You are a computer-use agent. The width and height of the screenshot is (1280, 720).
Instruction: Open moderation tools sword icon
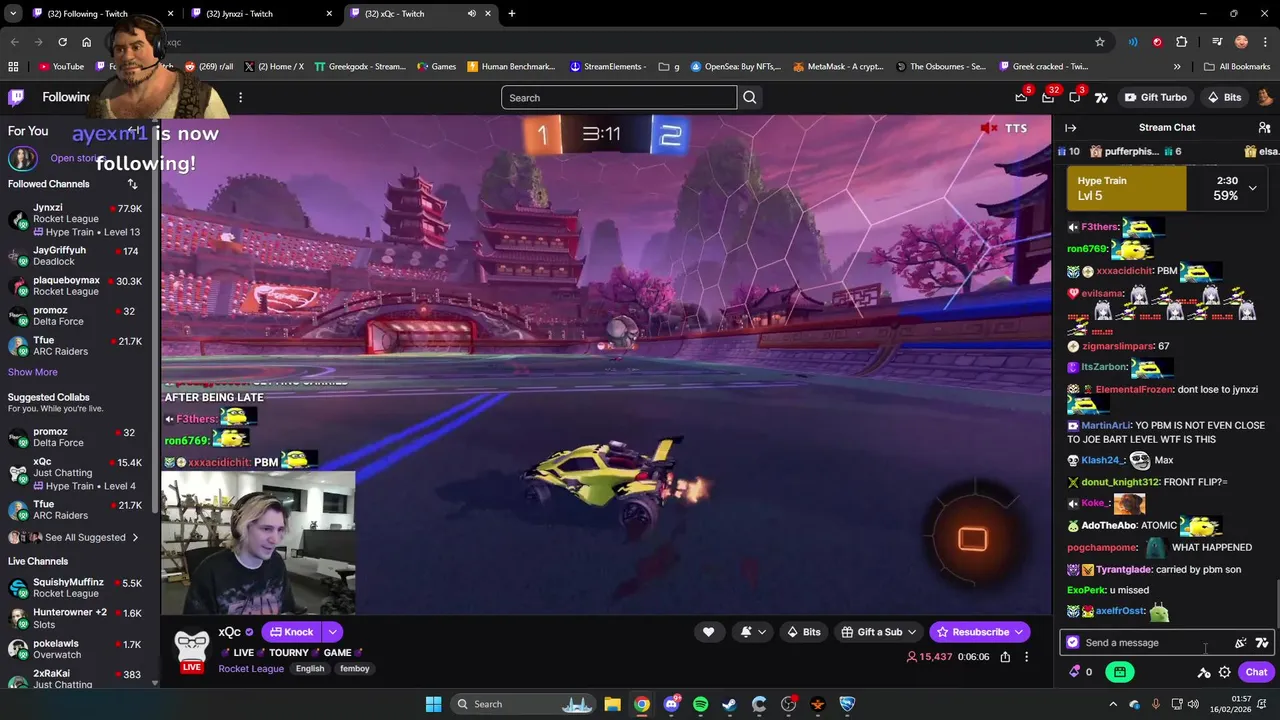[x=1204, y=672]
